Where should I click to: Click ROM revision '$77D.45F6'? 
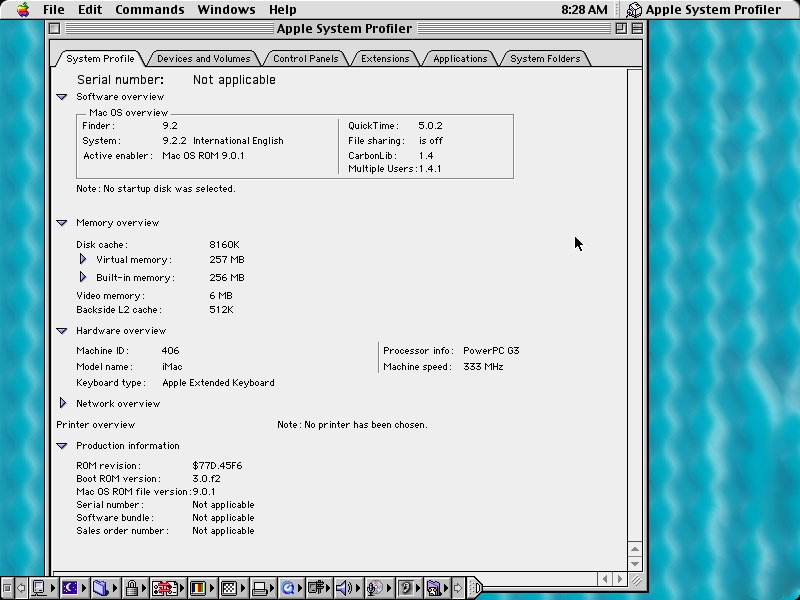point(217,465)
